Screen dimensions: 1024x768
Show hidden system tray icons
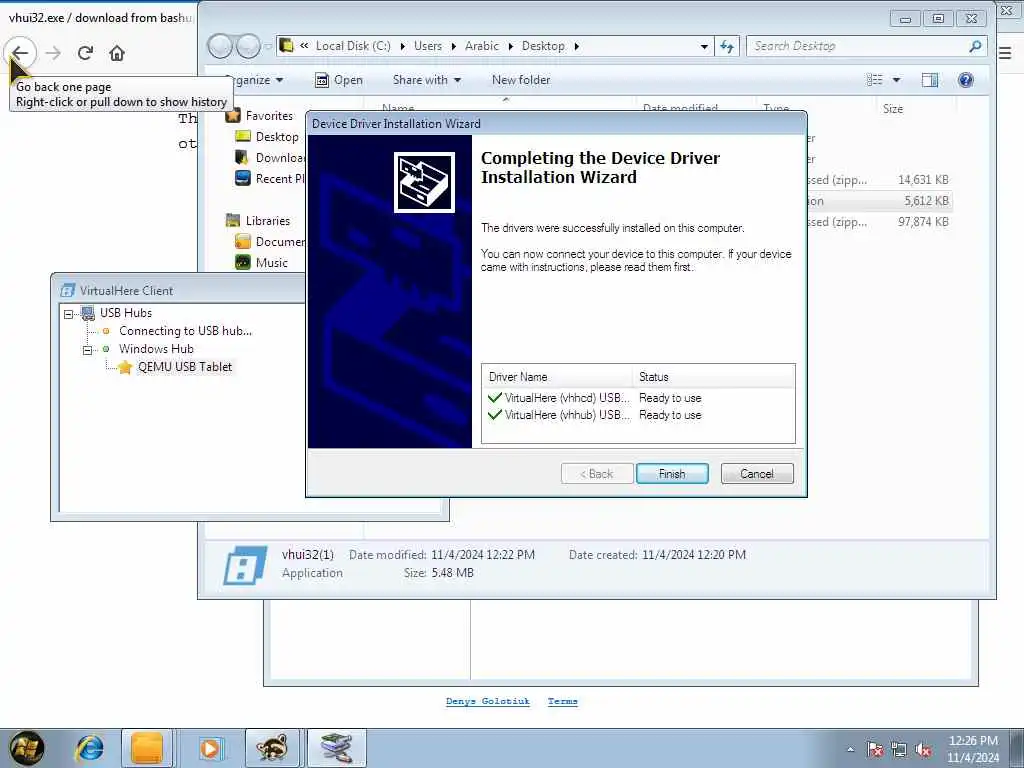pos(850,750)
